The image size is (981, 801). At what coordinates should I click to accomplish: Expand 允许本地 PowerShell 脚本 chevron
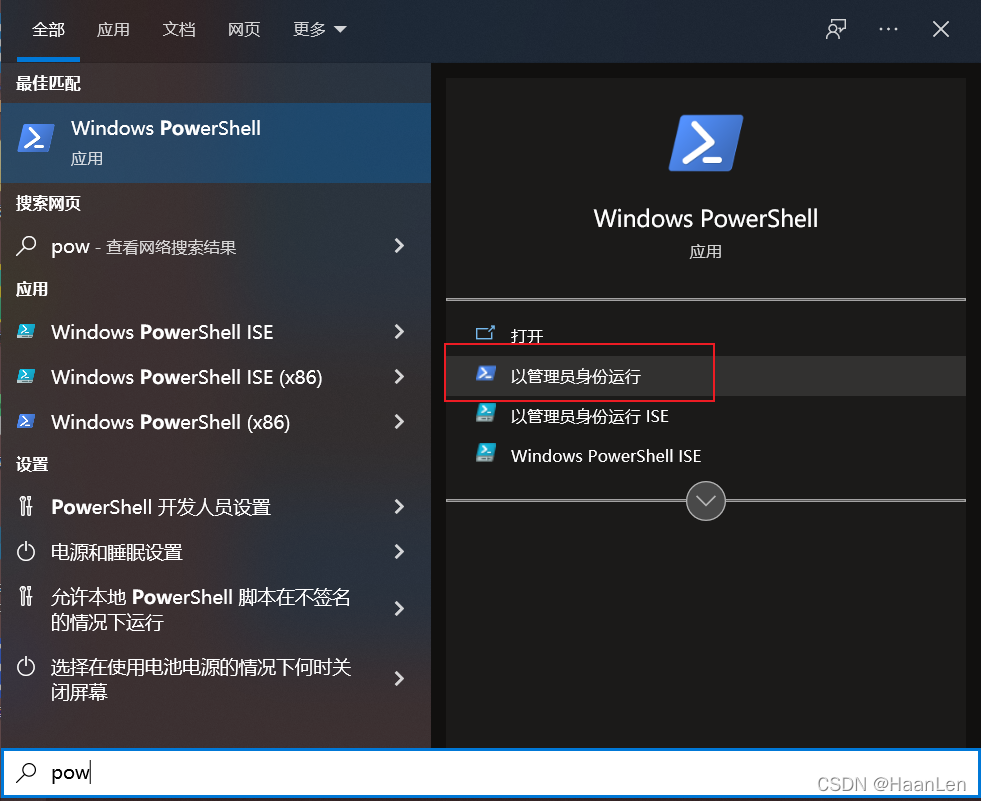pyautogui.click(x=399, y=608)
